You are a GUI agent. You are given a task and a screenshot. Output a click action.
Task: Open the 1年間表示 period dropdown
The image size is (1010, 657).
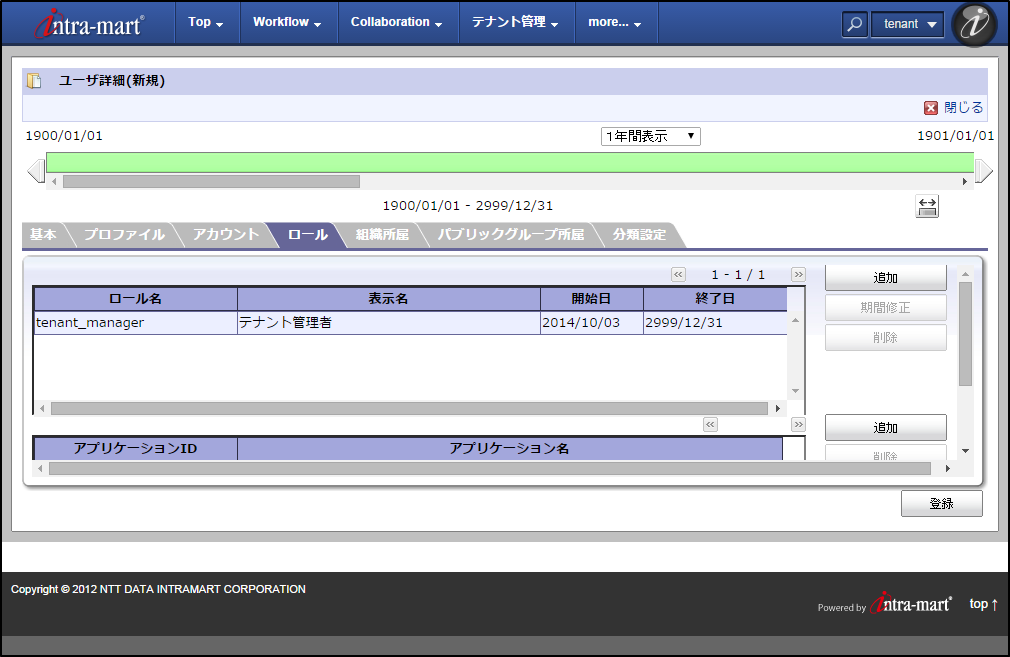click(x=650, y=136)
